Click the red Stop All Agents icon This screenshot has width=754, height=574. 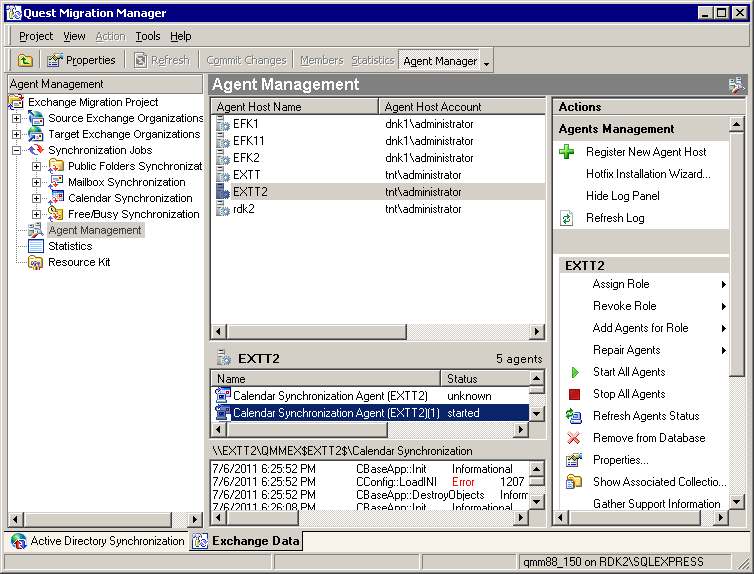tap(574, 394)
